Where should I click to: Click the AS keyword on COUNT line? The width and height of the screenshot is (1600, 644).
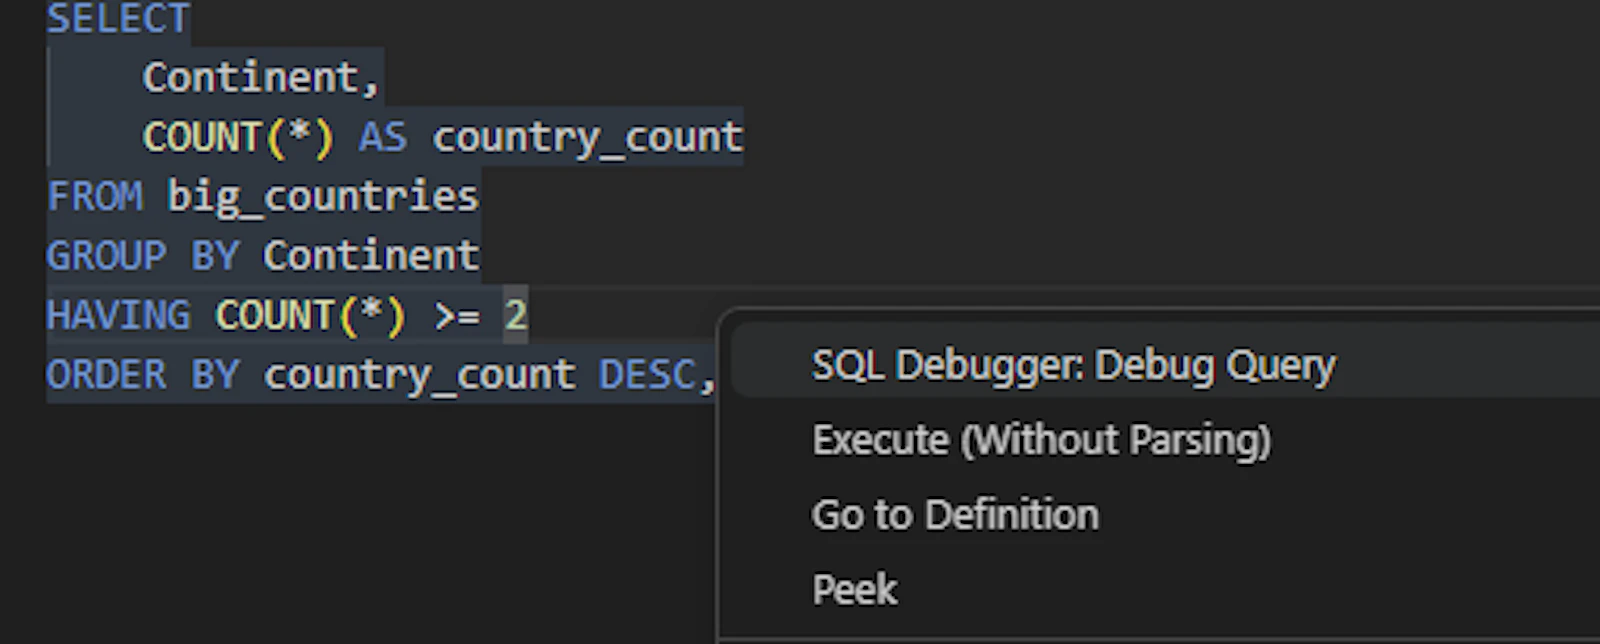pyautogui.click(x=382, y=137)
